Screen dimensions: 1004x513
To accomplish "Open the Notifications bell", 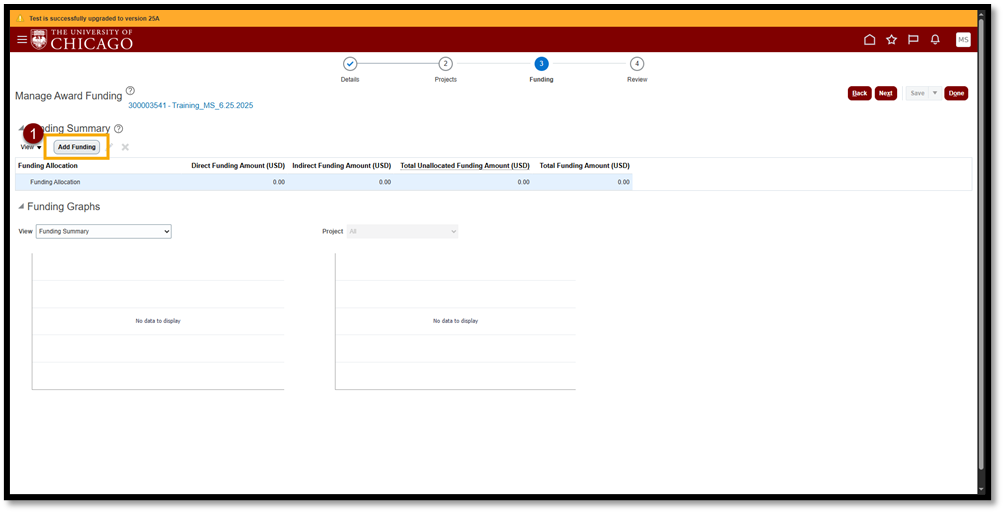I will pos(935,40).
